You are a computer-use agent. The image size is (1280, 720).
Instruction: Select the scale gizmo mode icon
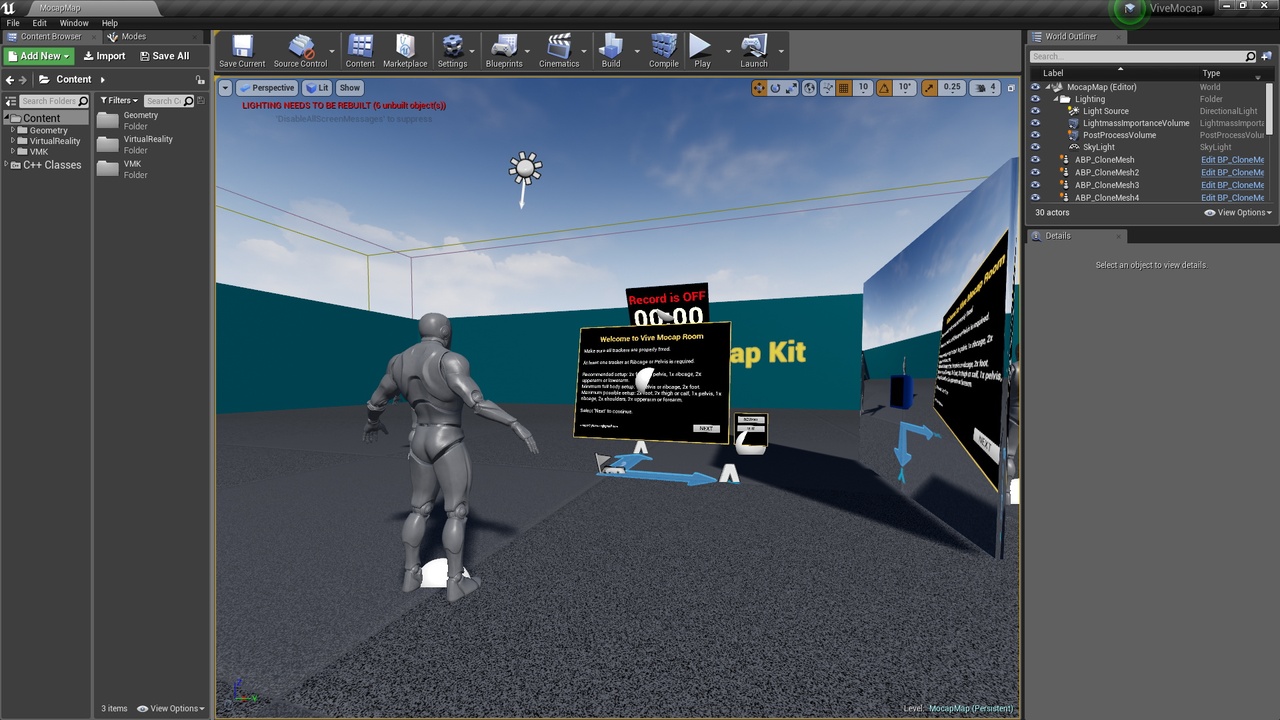(x=791, y=88)
